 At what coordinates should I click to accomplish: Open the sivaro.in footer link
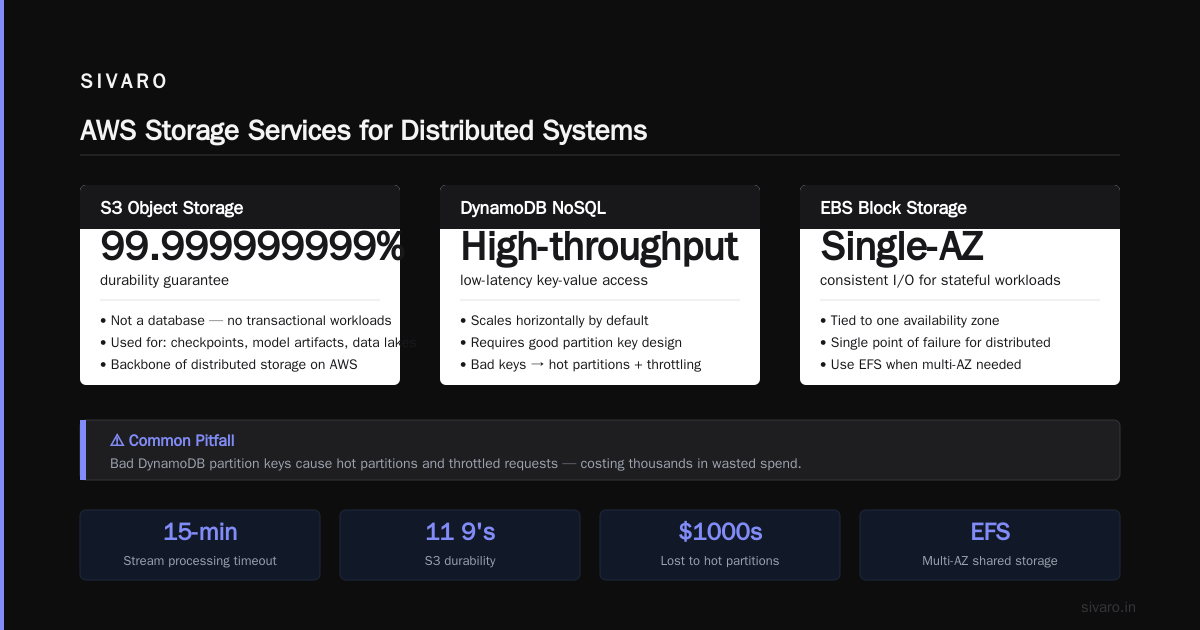click(x=1109, y=607)
